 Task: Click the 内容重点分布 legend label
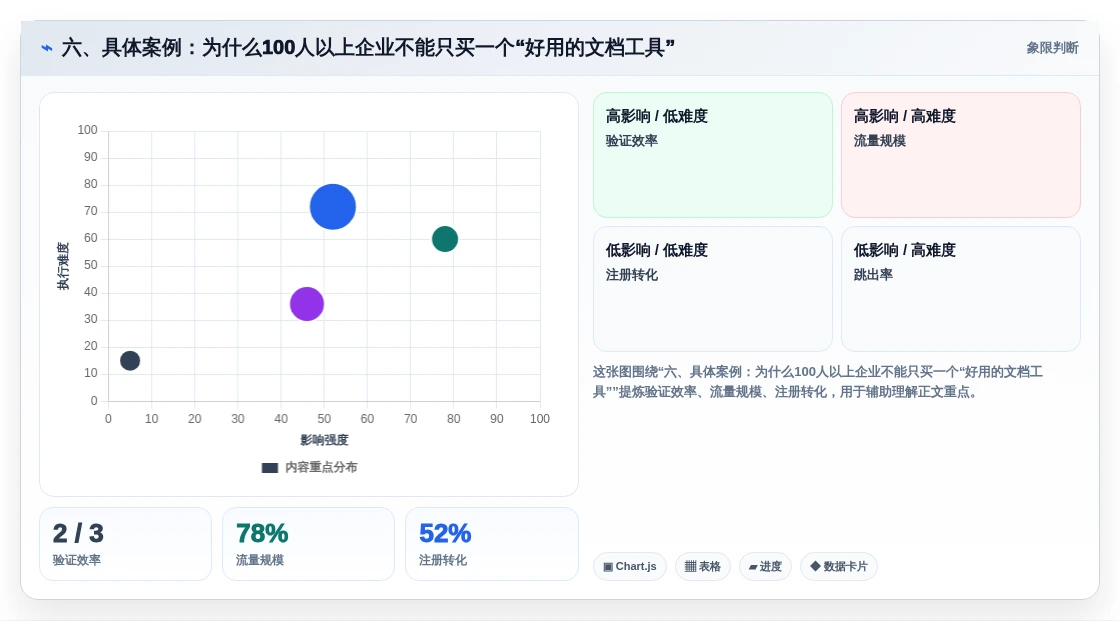click(x=321, y=467)
